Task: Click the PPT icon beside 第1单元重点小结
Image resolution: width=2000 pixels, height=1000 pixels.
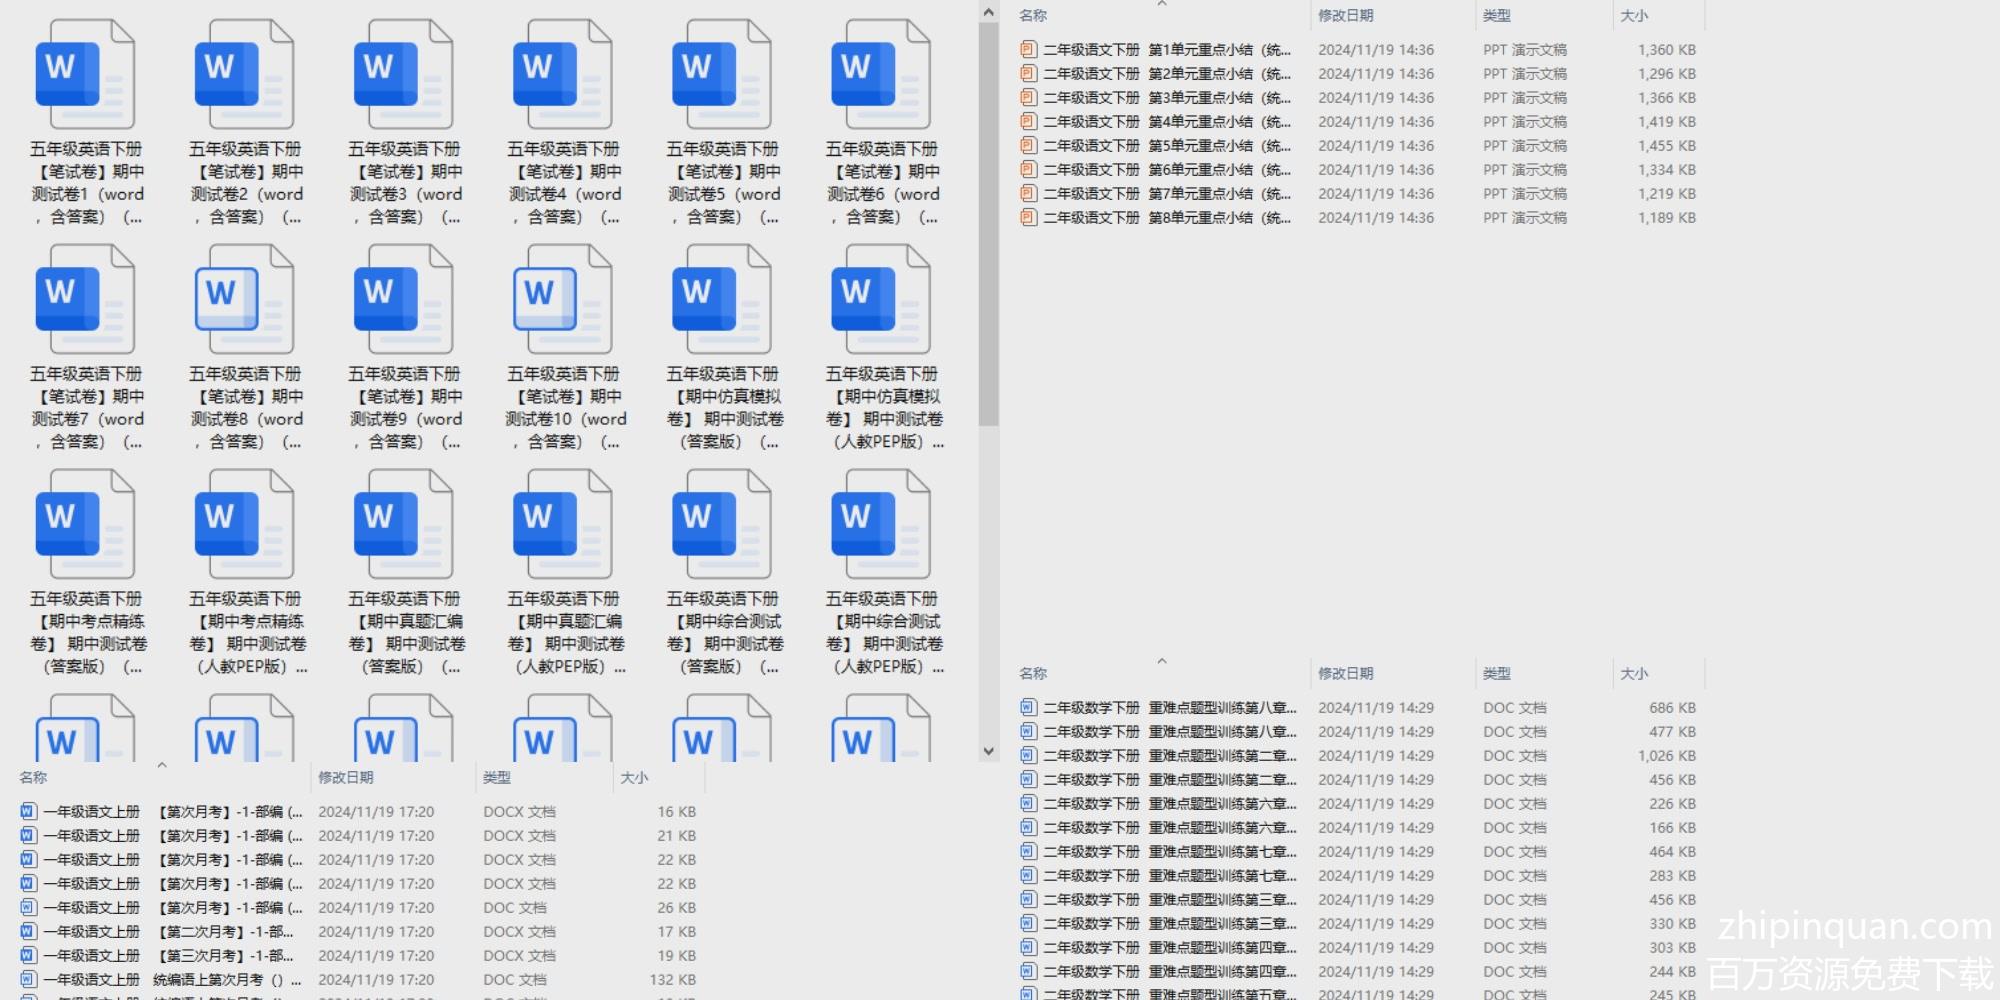Action: pyautogui.click(x=1028, y=49)
